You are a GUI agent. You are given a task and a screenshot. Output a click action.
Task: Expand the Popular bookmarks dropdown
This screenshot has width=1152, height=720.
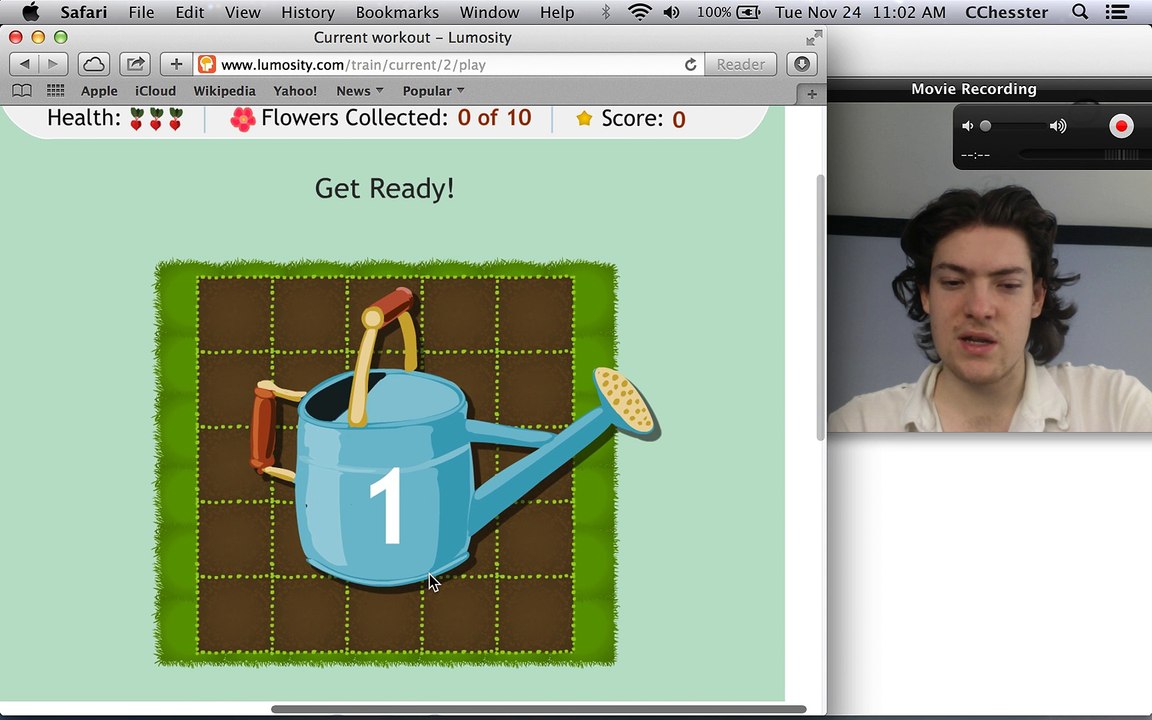[433, 90]
